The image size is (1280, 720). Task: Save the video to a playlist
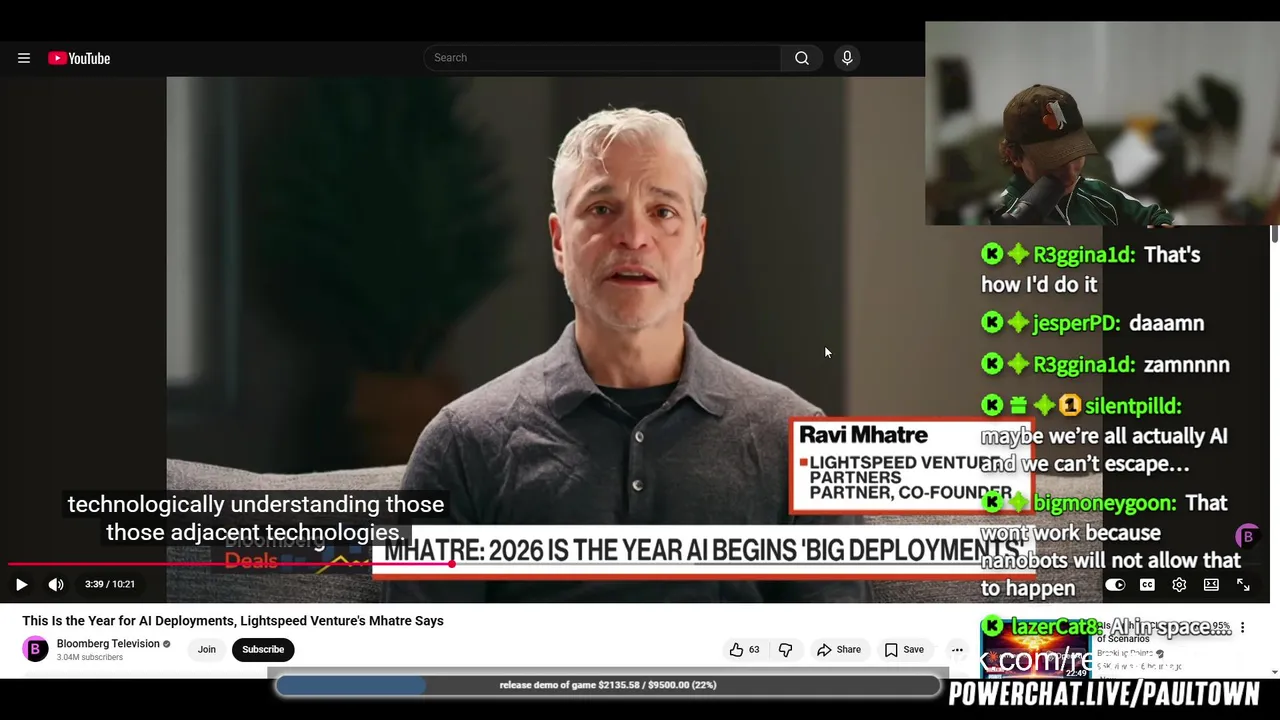(904, 650)
